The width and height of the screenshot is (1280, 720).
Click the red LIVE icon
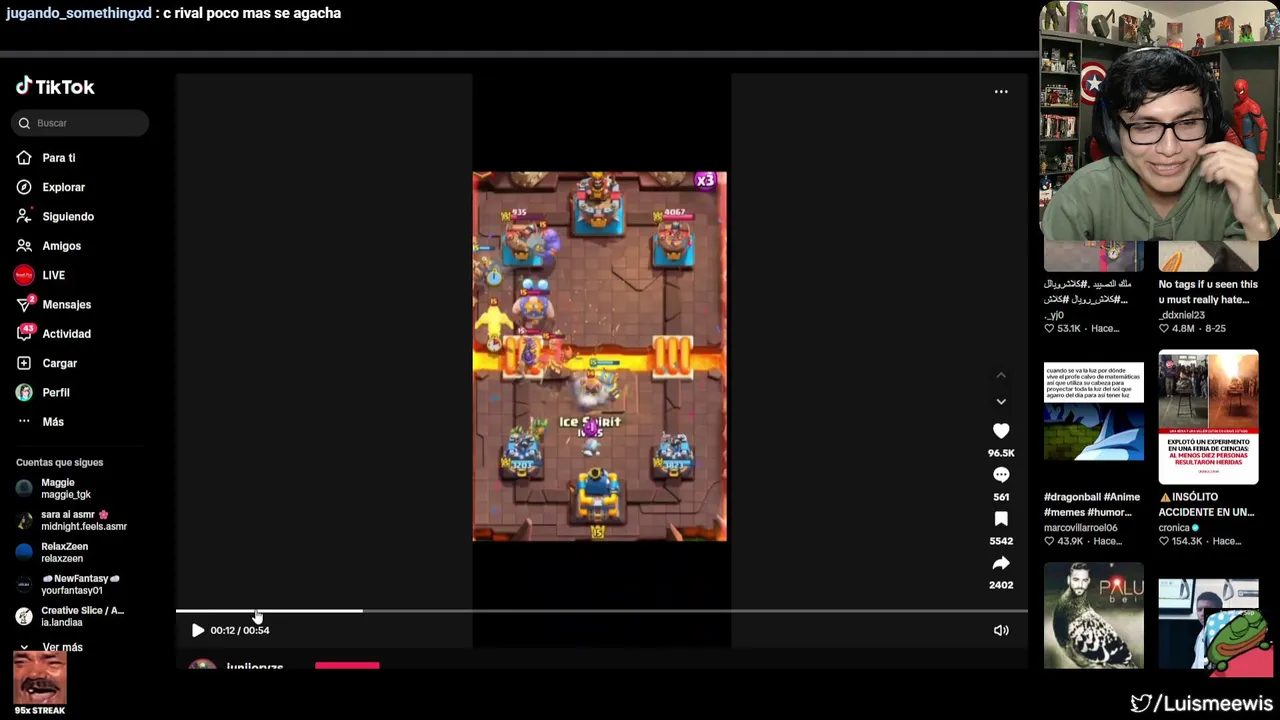[x=24, y=275]
